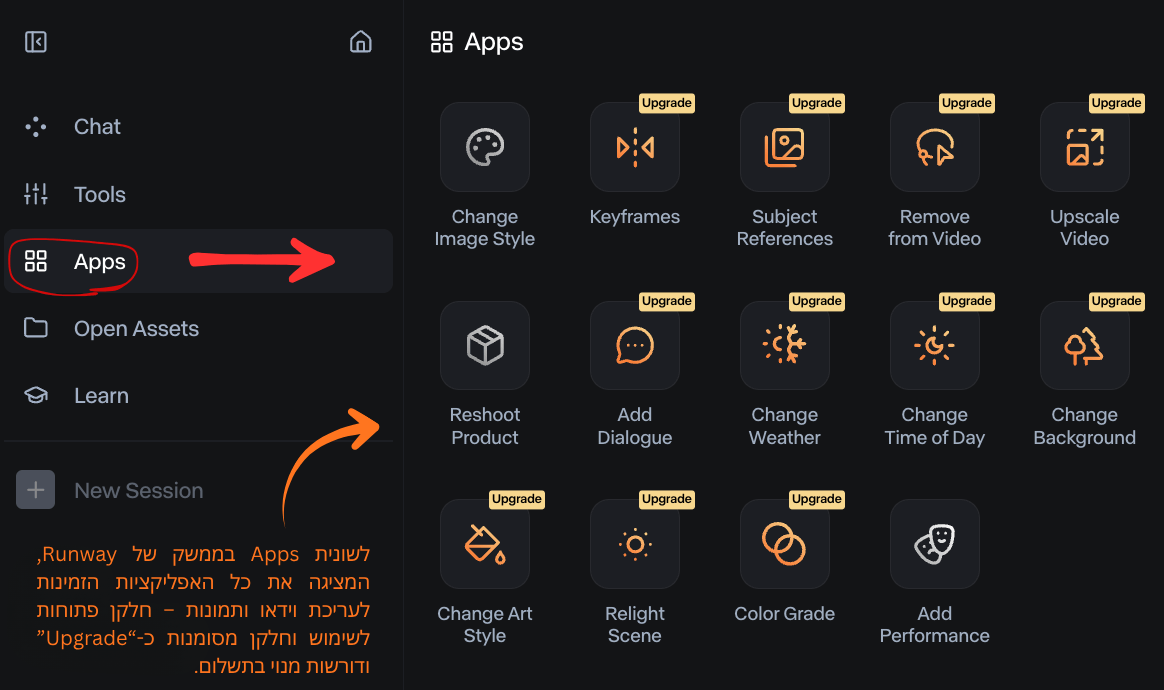The image size is (1164, 690).
Task: Launch the Change Background app
Action: [x=1085, y=346]
